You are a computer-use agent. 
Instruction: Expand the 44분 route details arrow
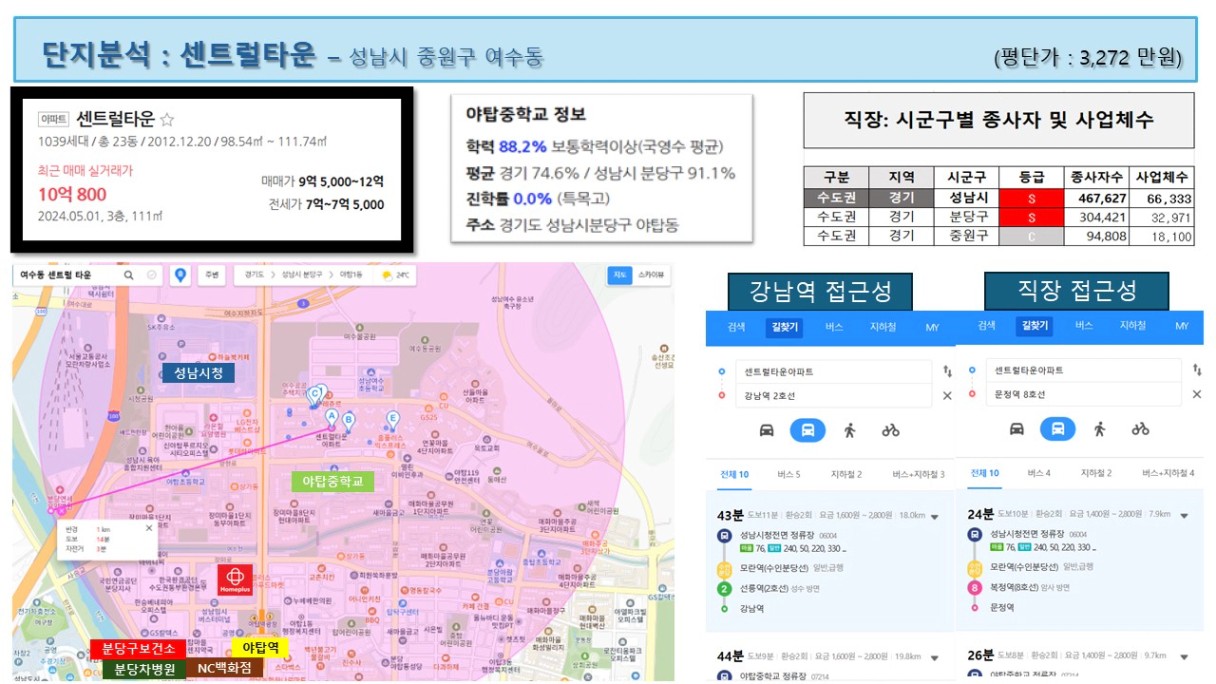point(935,657)
